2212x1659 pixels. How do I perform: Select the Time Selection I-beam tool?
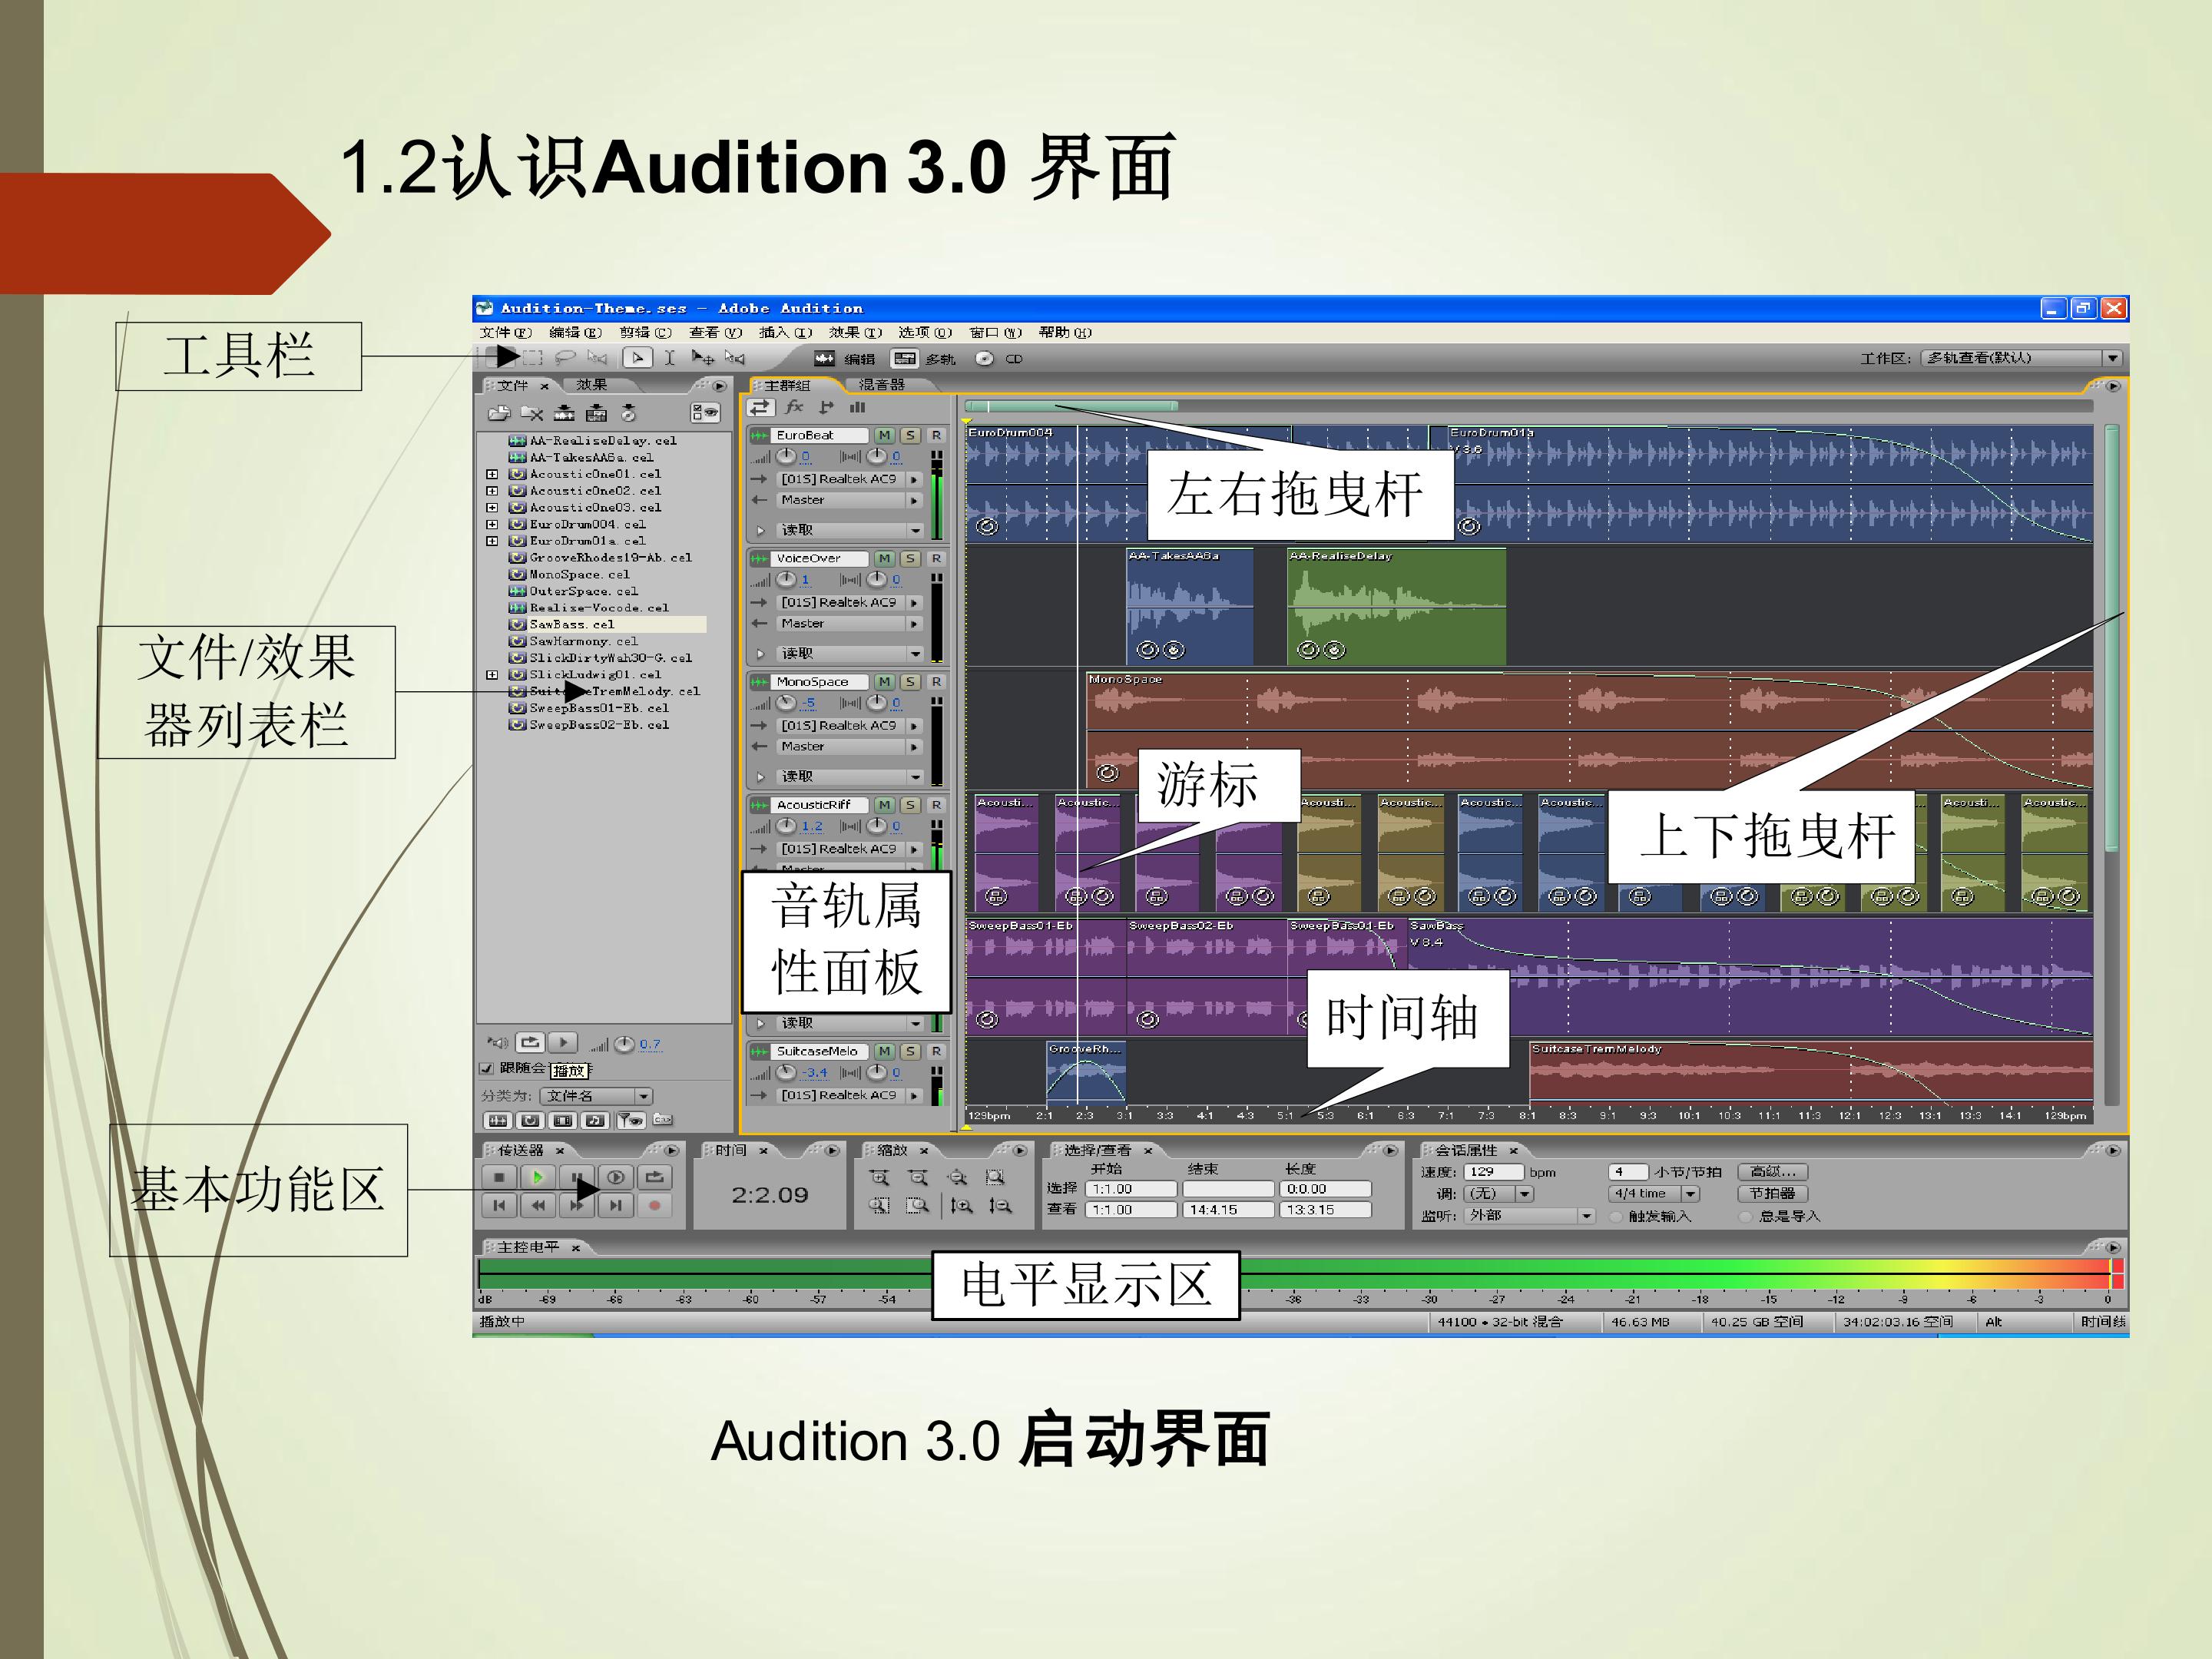(x=670, y=358)
